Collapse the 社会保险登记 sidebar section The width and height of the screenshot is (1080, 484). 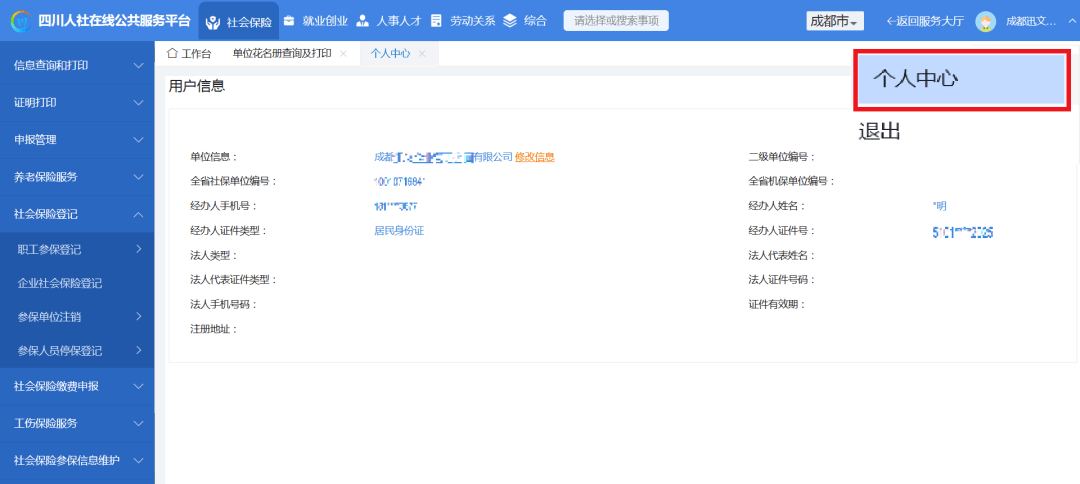77,214
